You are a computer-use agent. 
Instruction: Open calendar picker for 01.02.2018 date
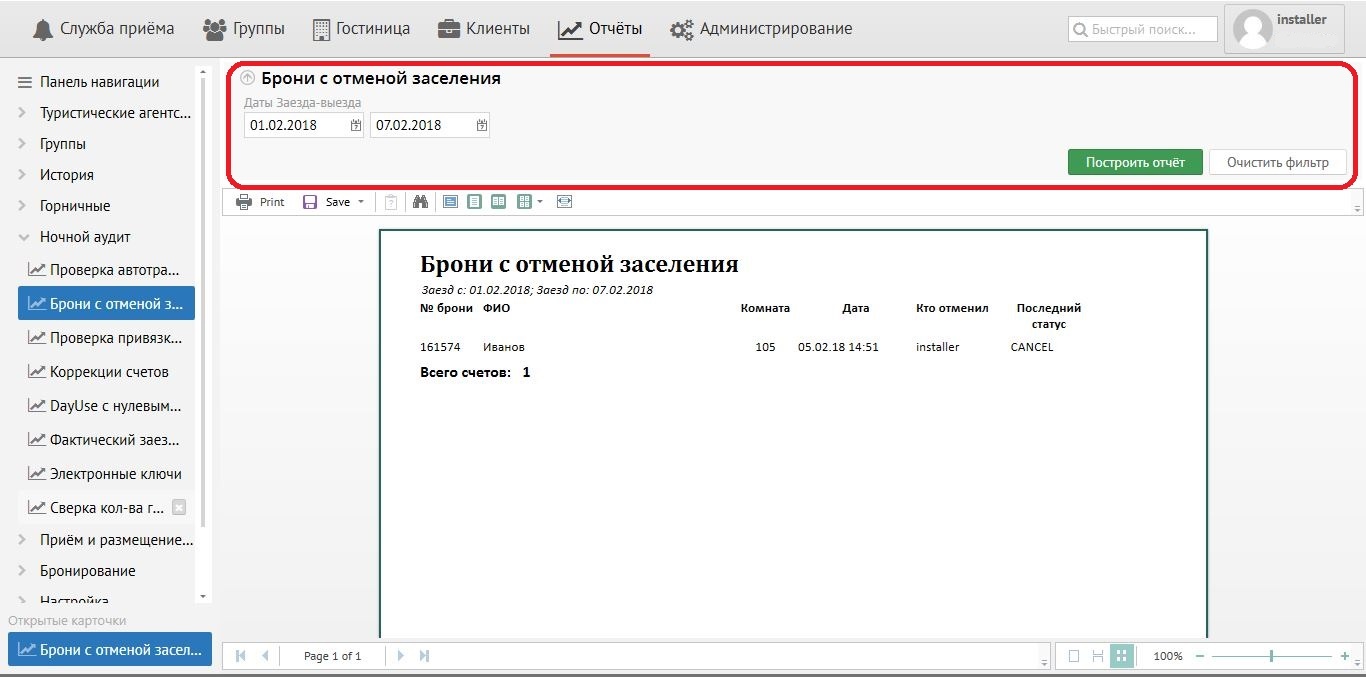coord(356,126)
